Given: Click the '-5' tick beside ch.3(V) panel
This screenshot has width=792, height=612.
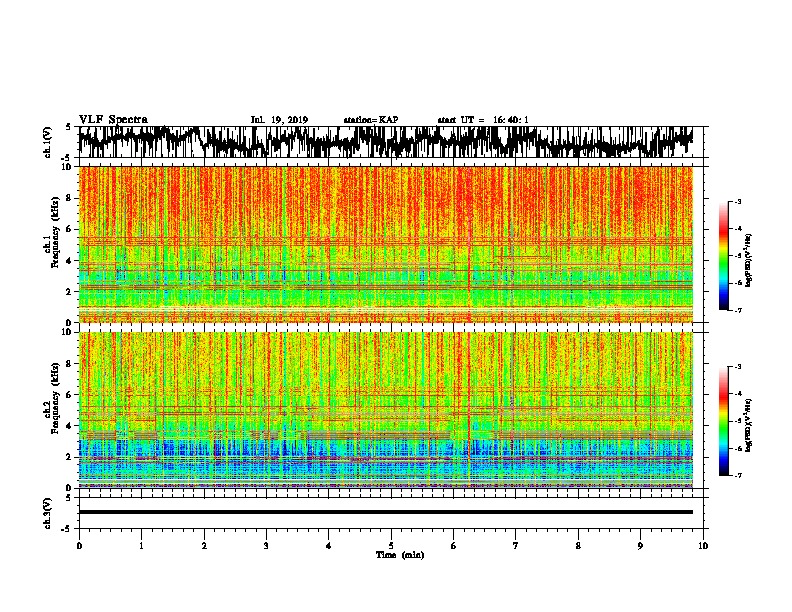Looking at the screenshot, I should point(68,529).
